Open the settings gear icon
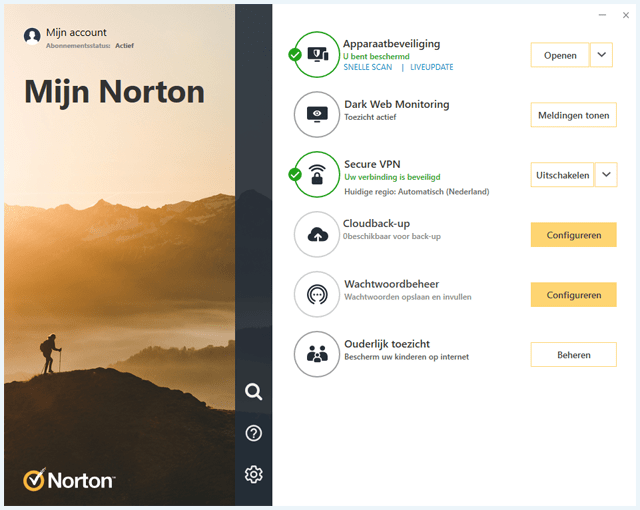The height and width of the screenshot is (510, 640). [x=253, y=475]
